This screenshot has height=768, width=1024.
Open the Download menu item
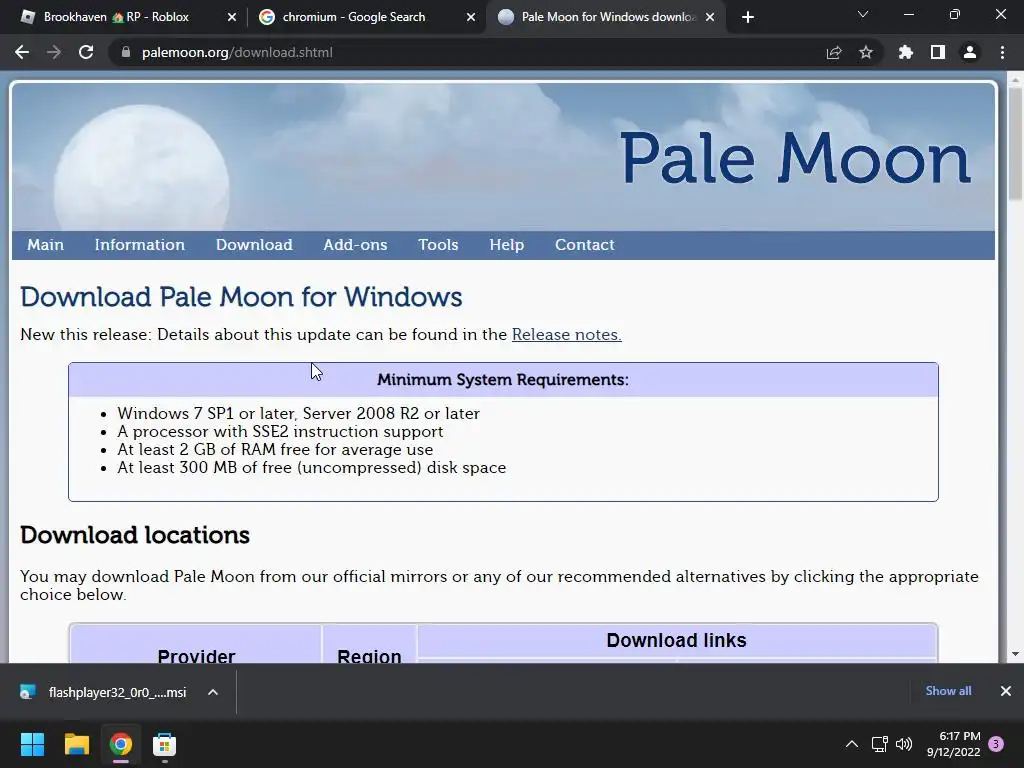(x=254, y=245)
